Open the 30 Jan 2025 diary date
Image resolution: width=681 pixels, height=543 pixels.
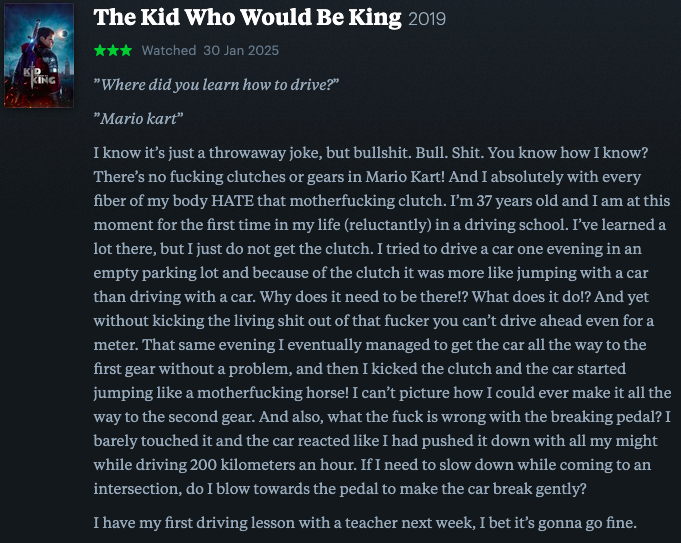click(x=241, y=50)
